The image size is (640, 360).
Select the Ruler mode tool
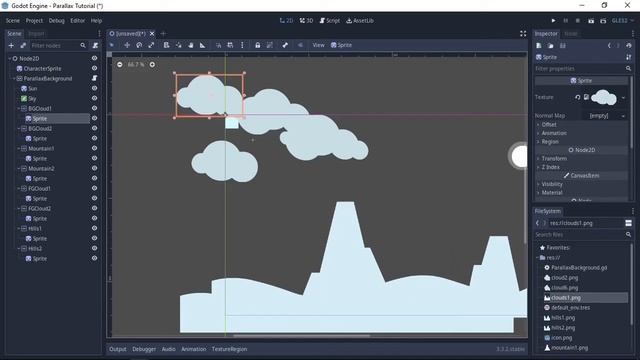202,45
